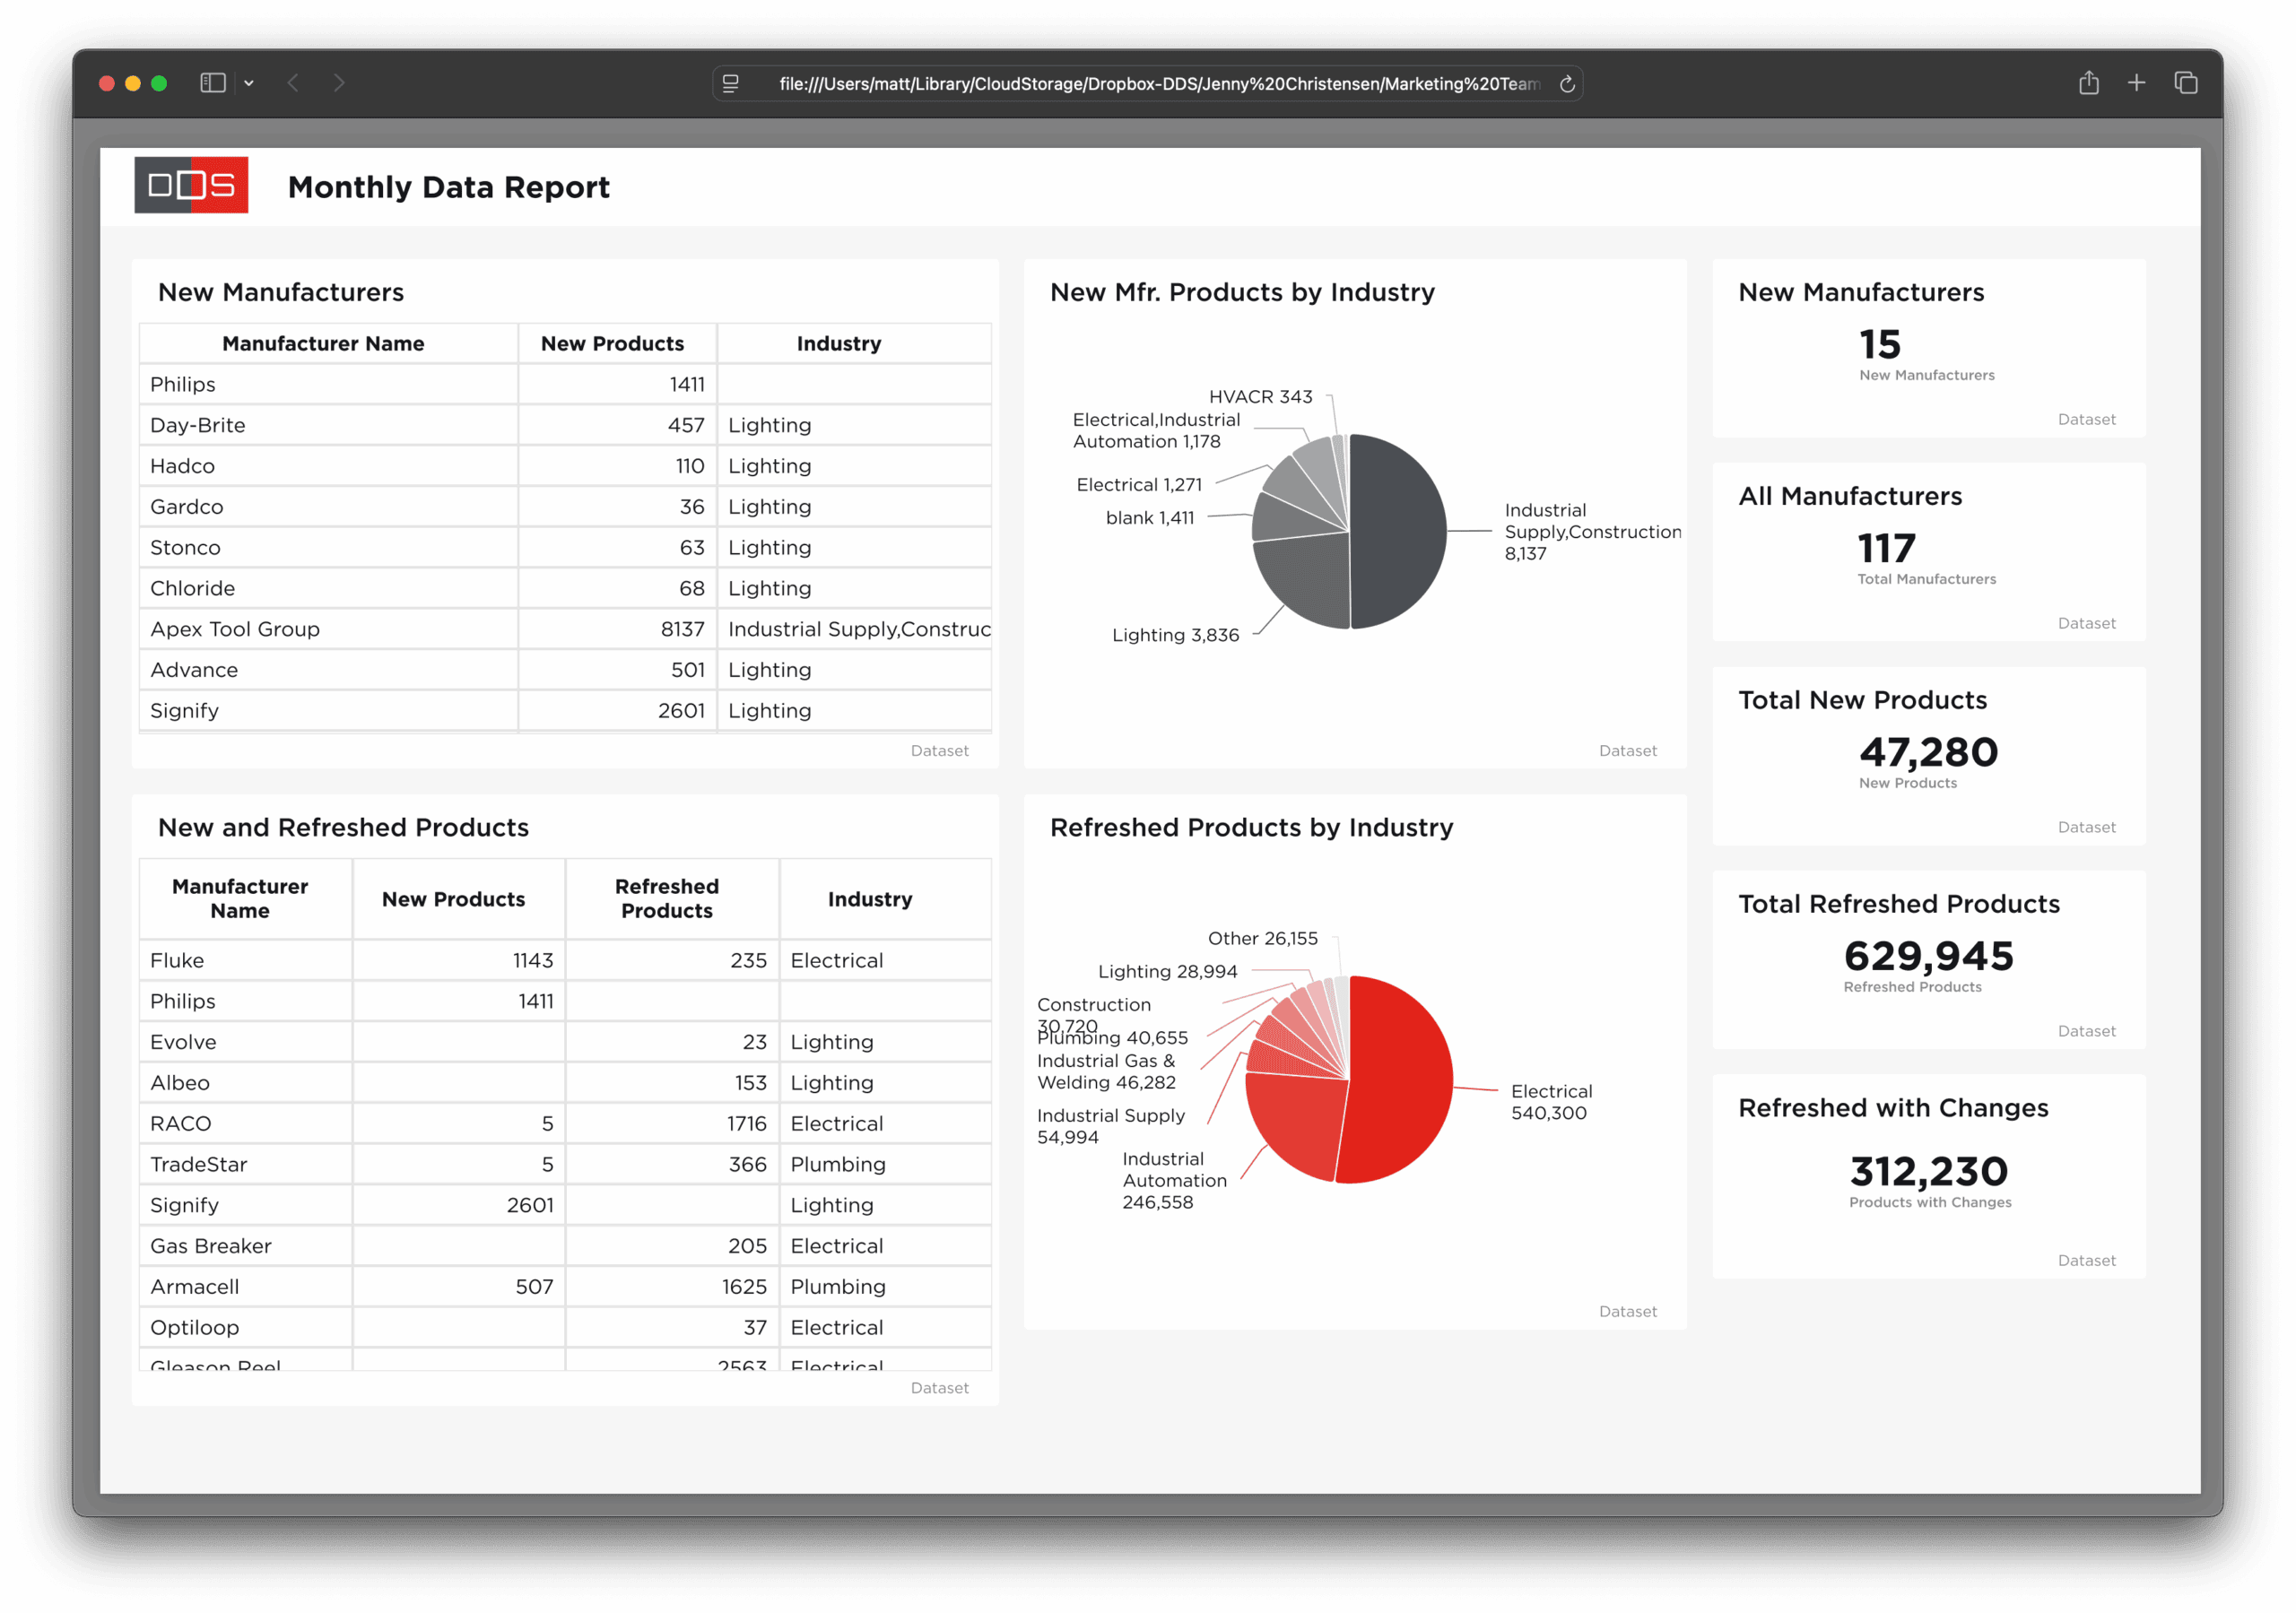
Task: Open the sidebar dropdown chevron
Action: click(249, 83)
